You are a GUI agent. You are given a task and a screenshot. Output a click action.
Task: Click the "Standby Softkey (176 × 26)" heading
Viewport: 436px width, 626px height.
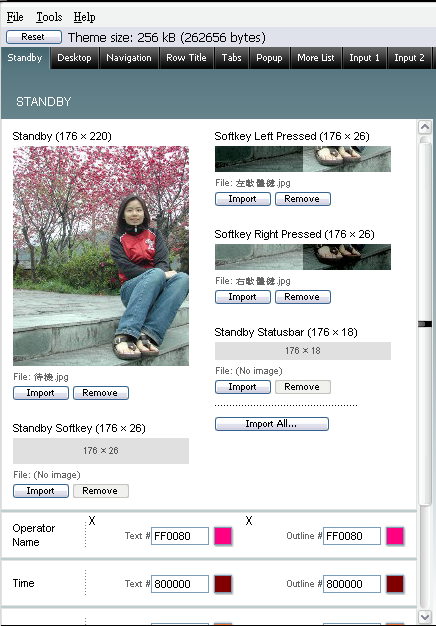tap(79, 428)
